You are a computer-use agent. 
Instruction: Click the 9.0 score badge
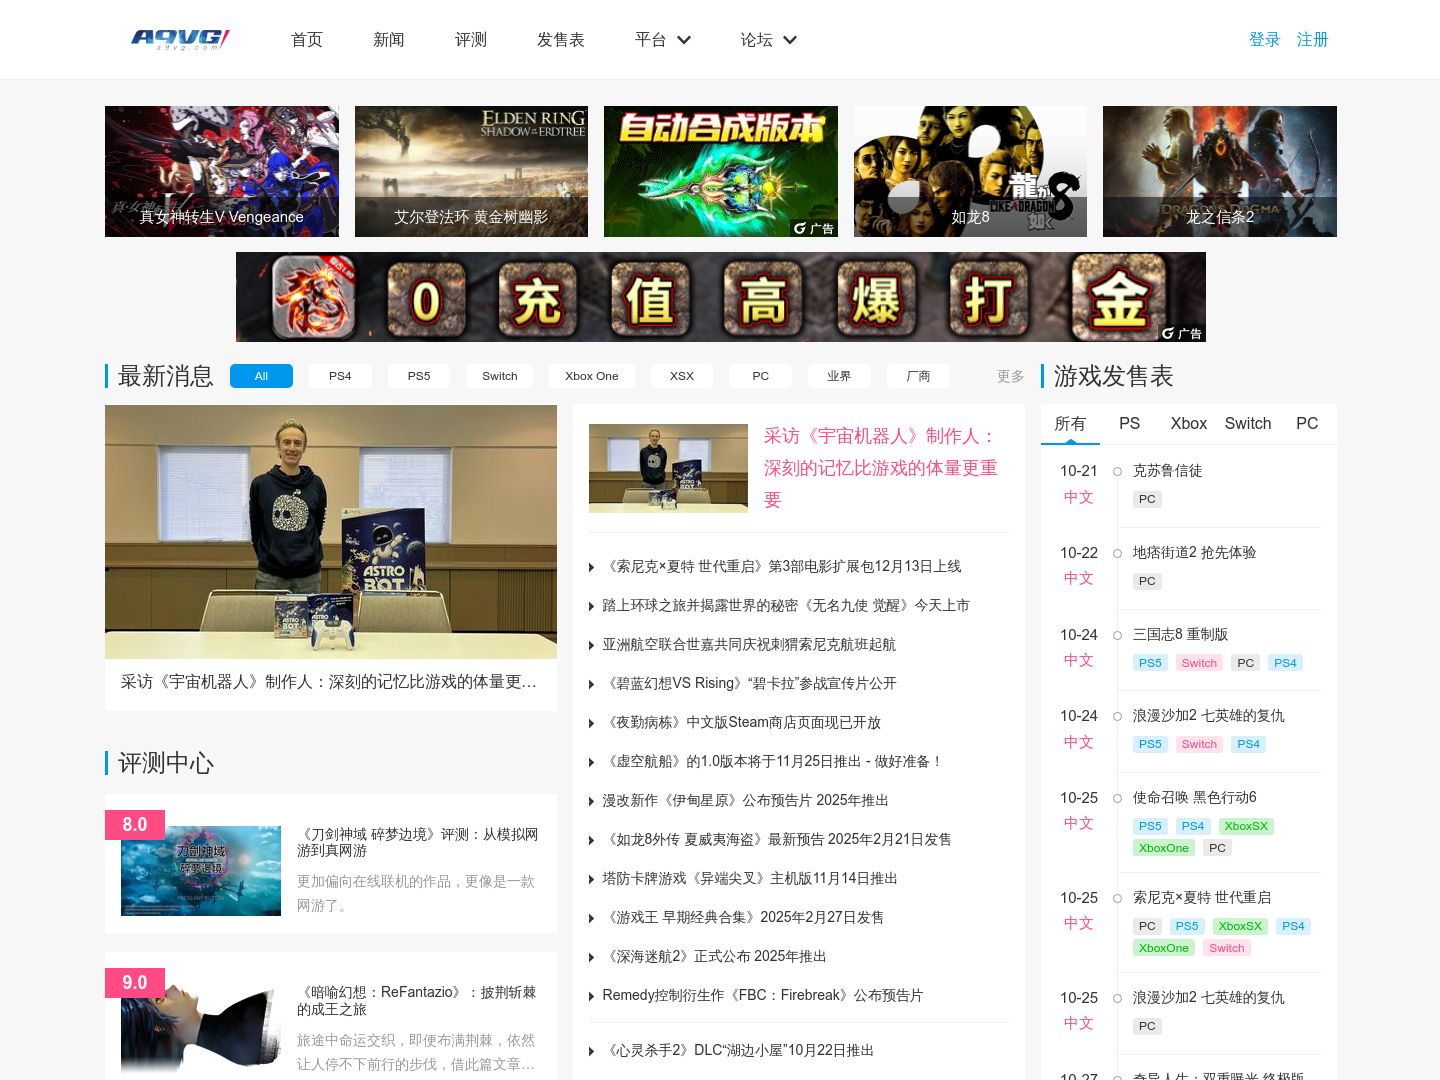(135, 982)
